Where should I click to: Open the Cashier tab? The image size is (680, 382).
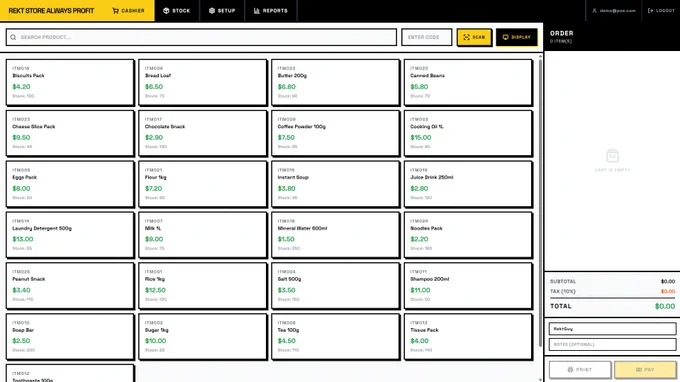pyautogui.click(x=128, y=11)
